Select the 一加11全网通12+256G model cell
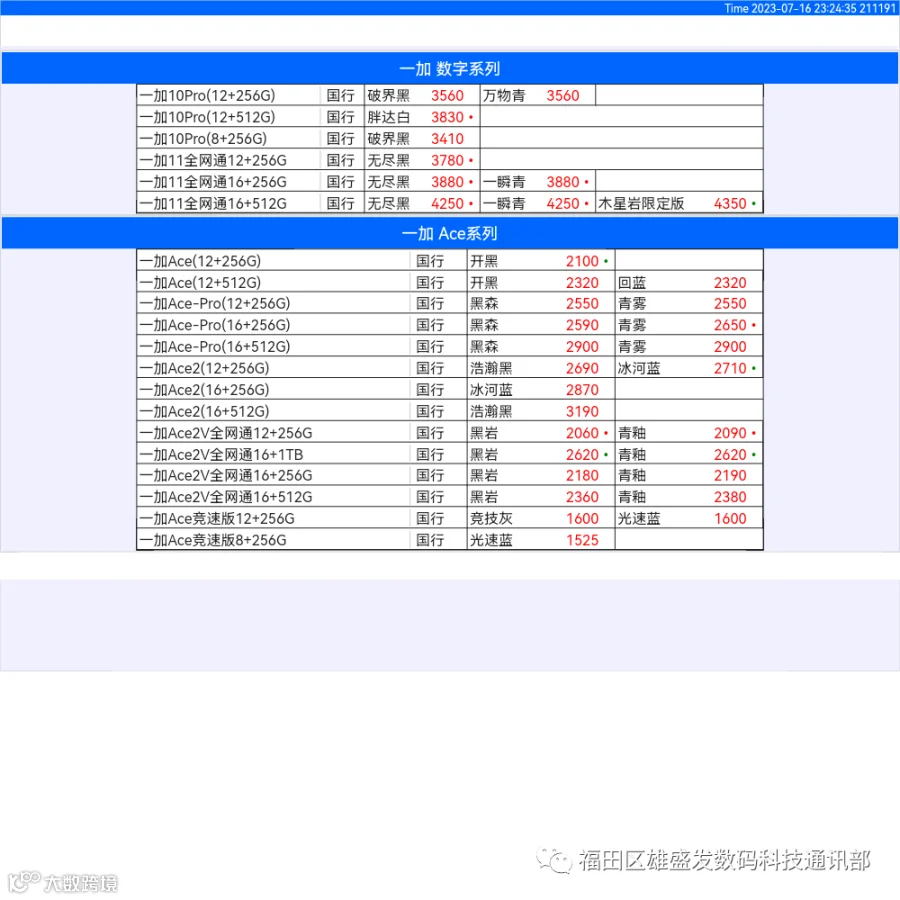Viewport: 900px width, 900px height. pos(228,160)
